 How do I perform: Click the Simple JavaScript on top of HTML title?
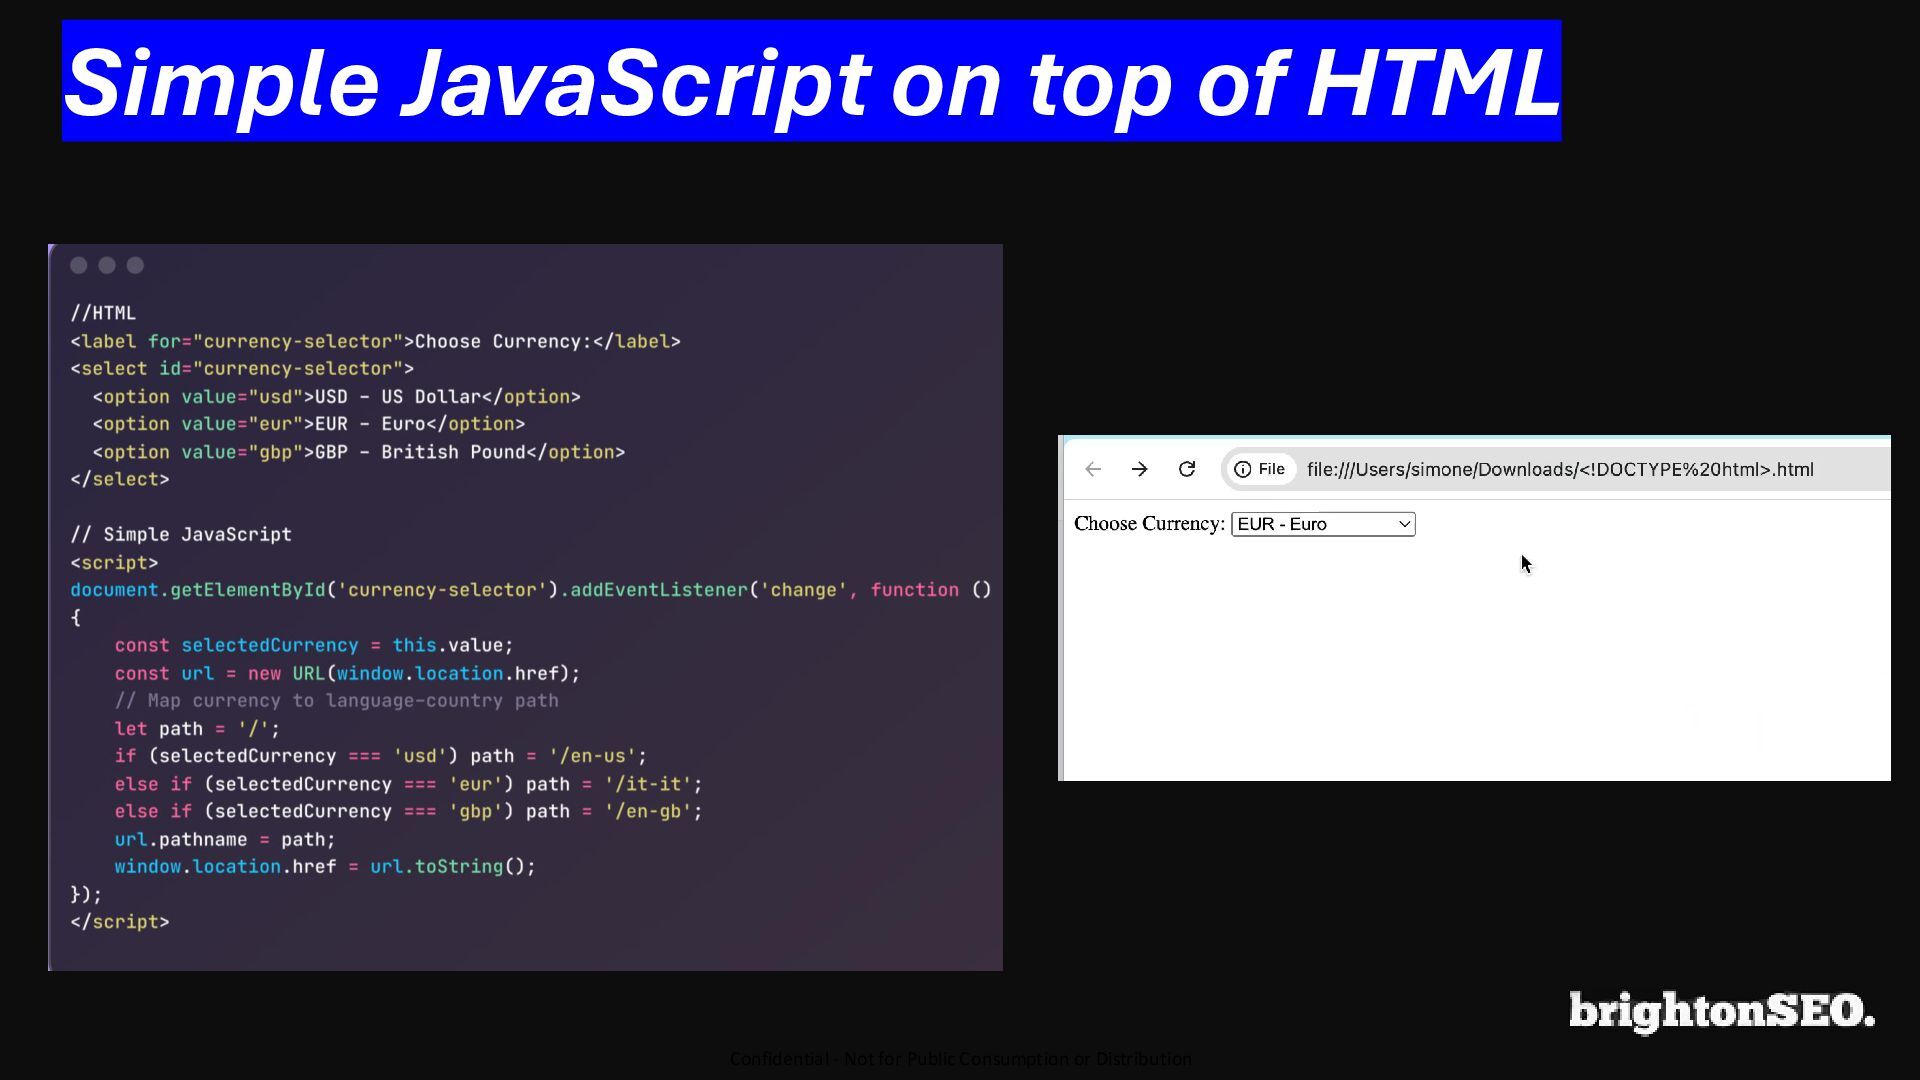coord(811,82)
